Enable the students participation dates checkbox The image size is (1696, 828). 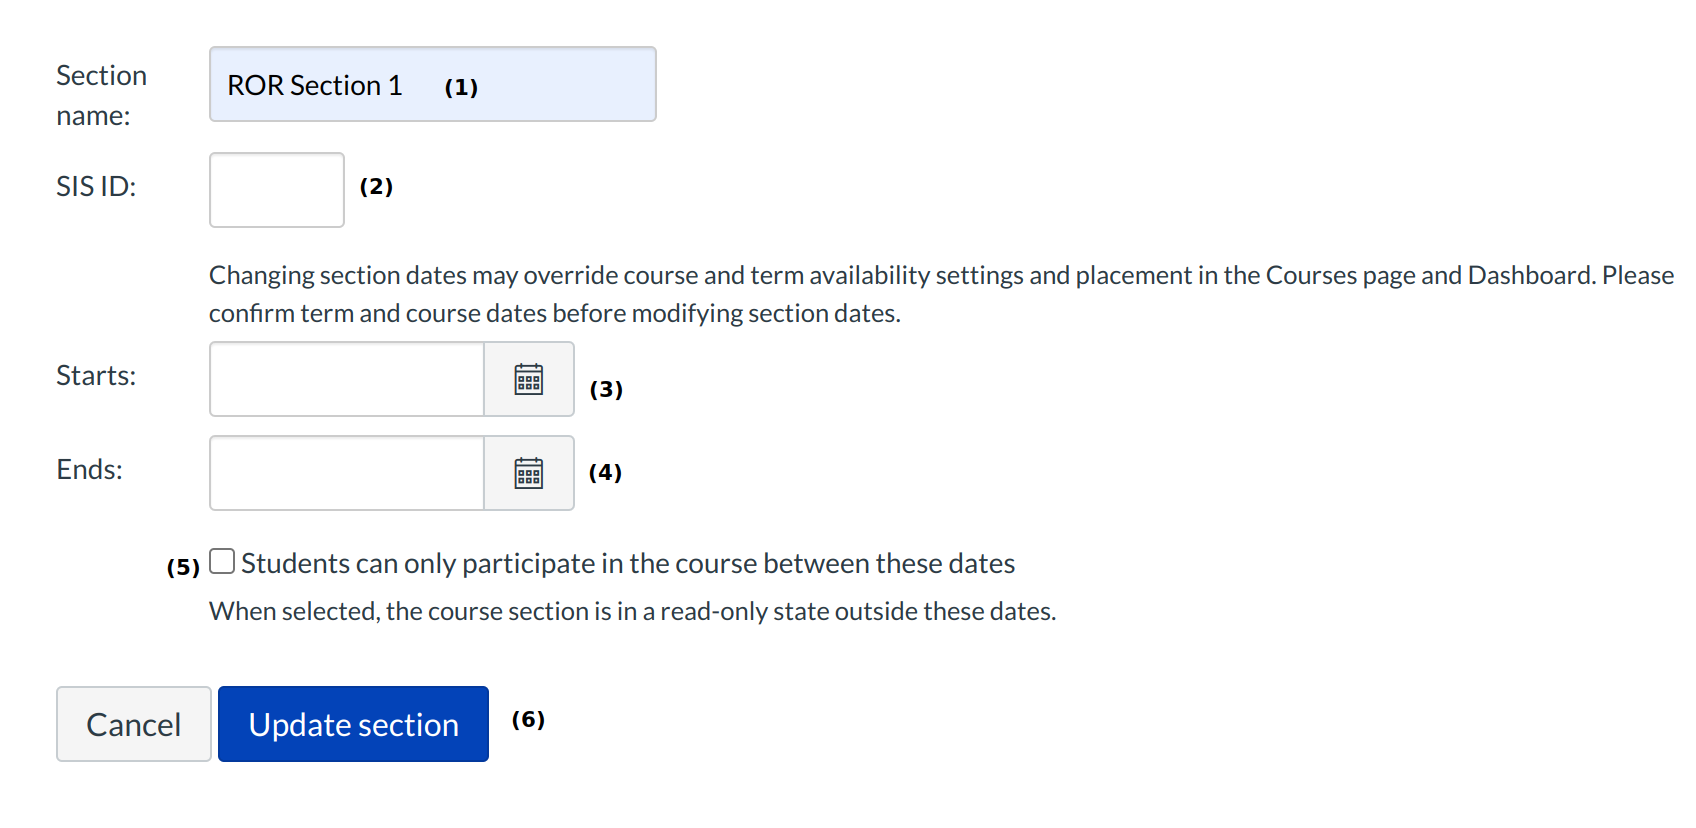tap(222, 562)
